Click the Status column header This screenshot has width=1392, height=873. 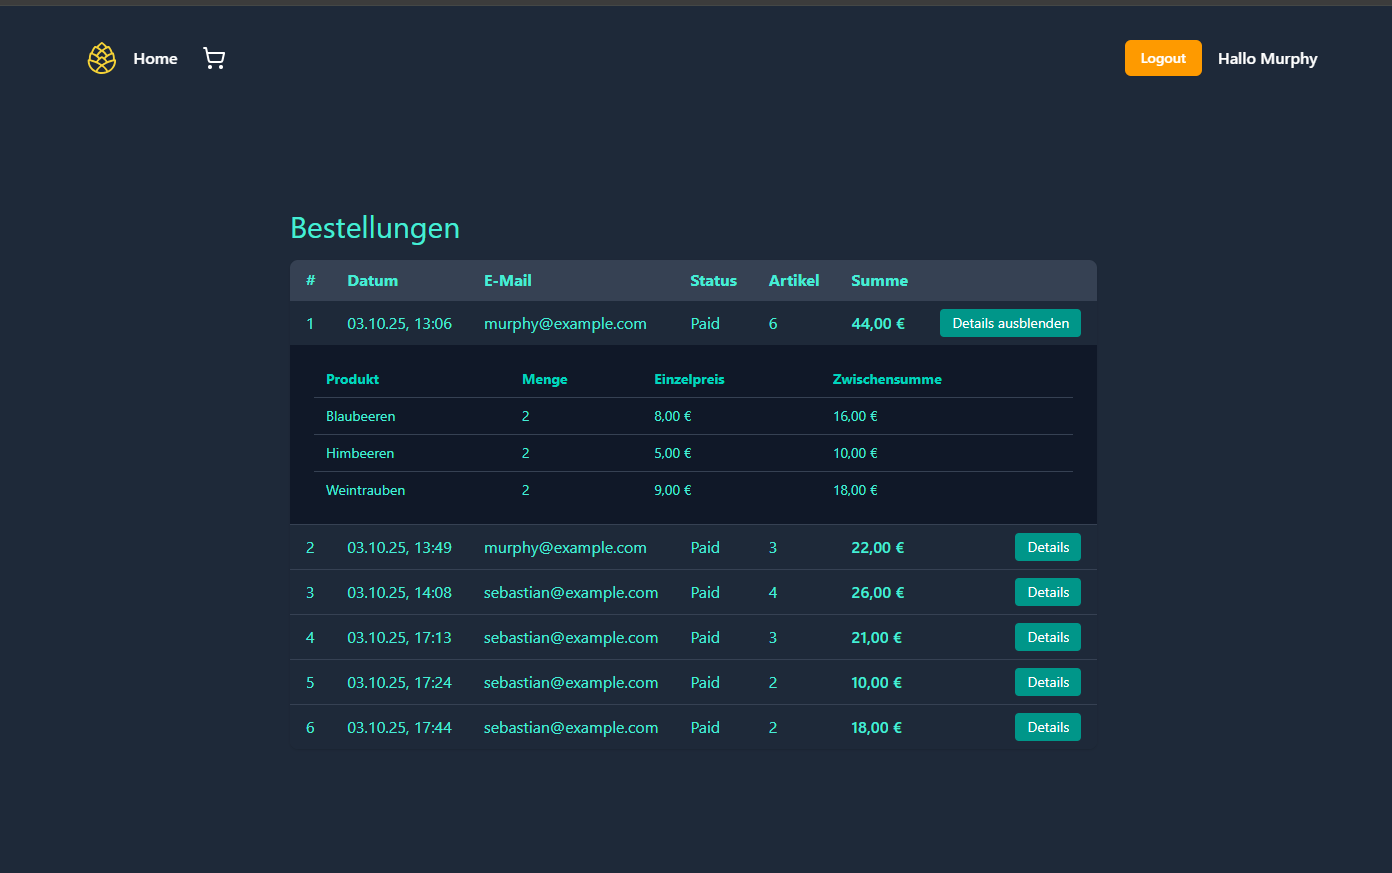point(713,281)
